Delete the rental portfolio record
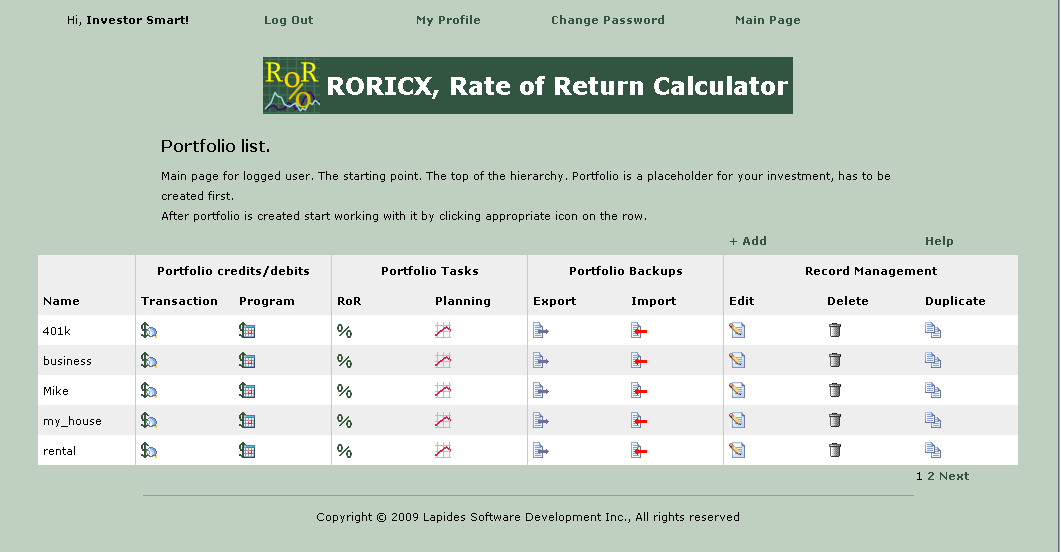This screenshot has height=552, width=1061. pos(835,451)
